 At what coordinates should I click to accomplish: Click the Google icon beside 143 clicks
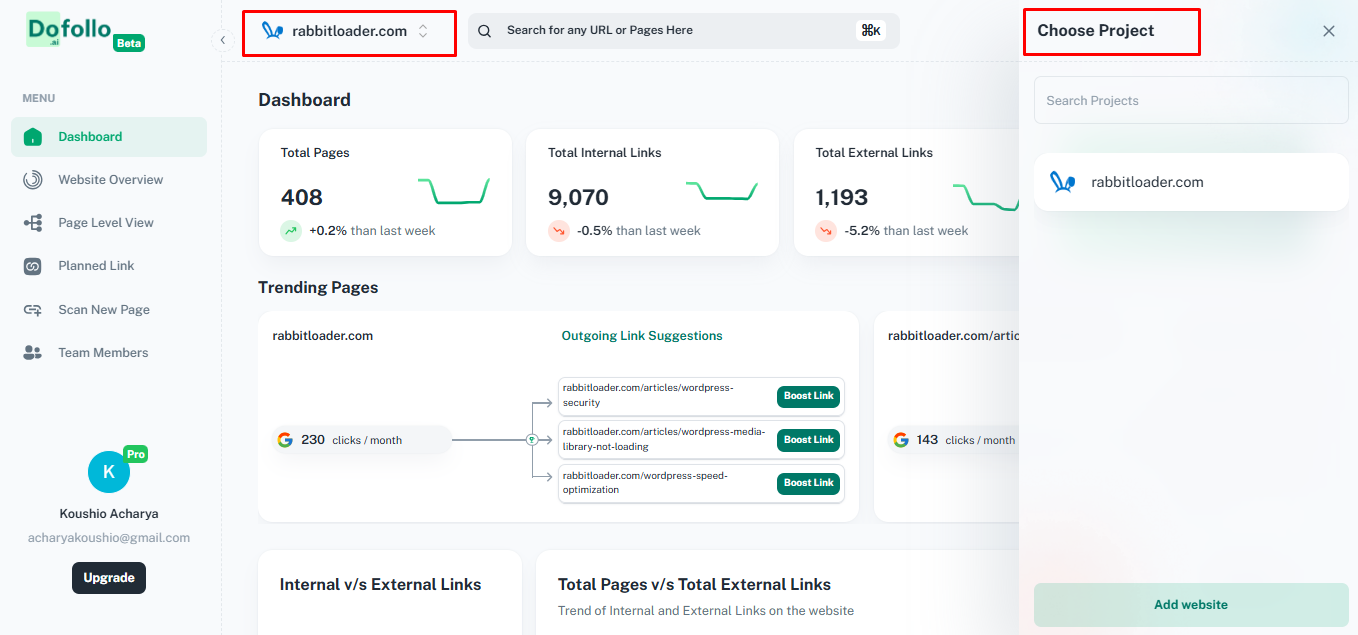[901, 440]
